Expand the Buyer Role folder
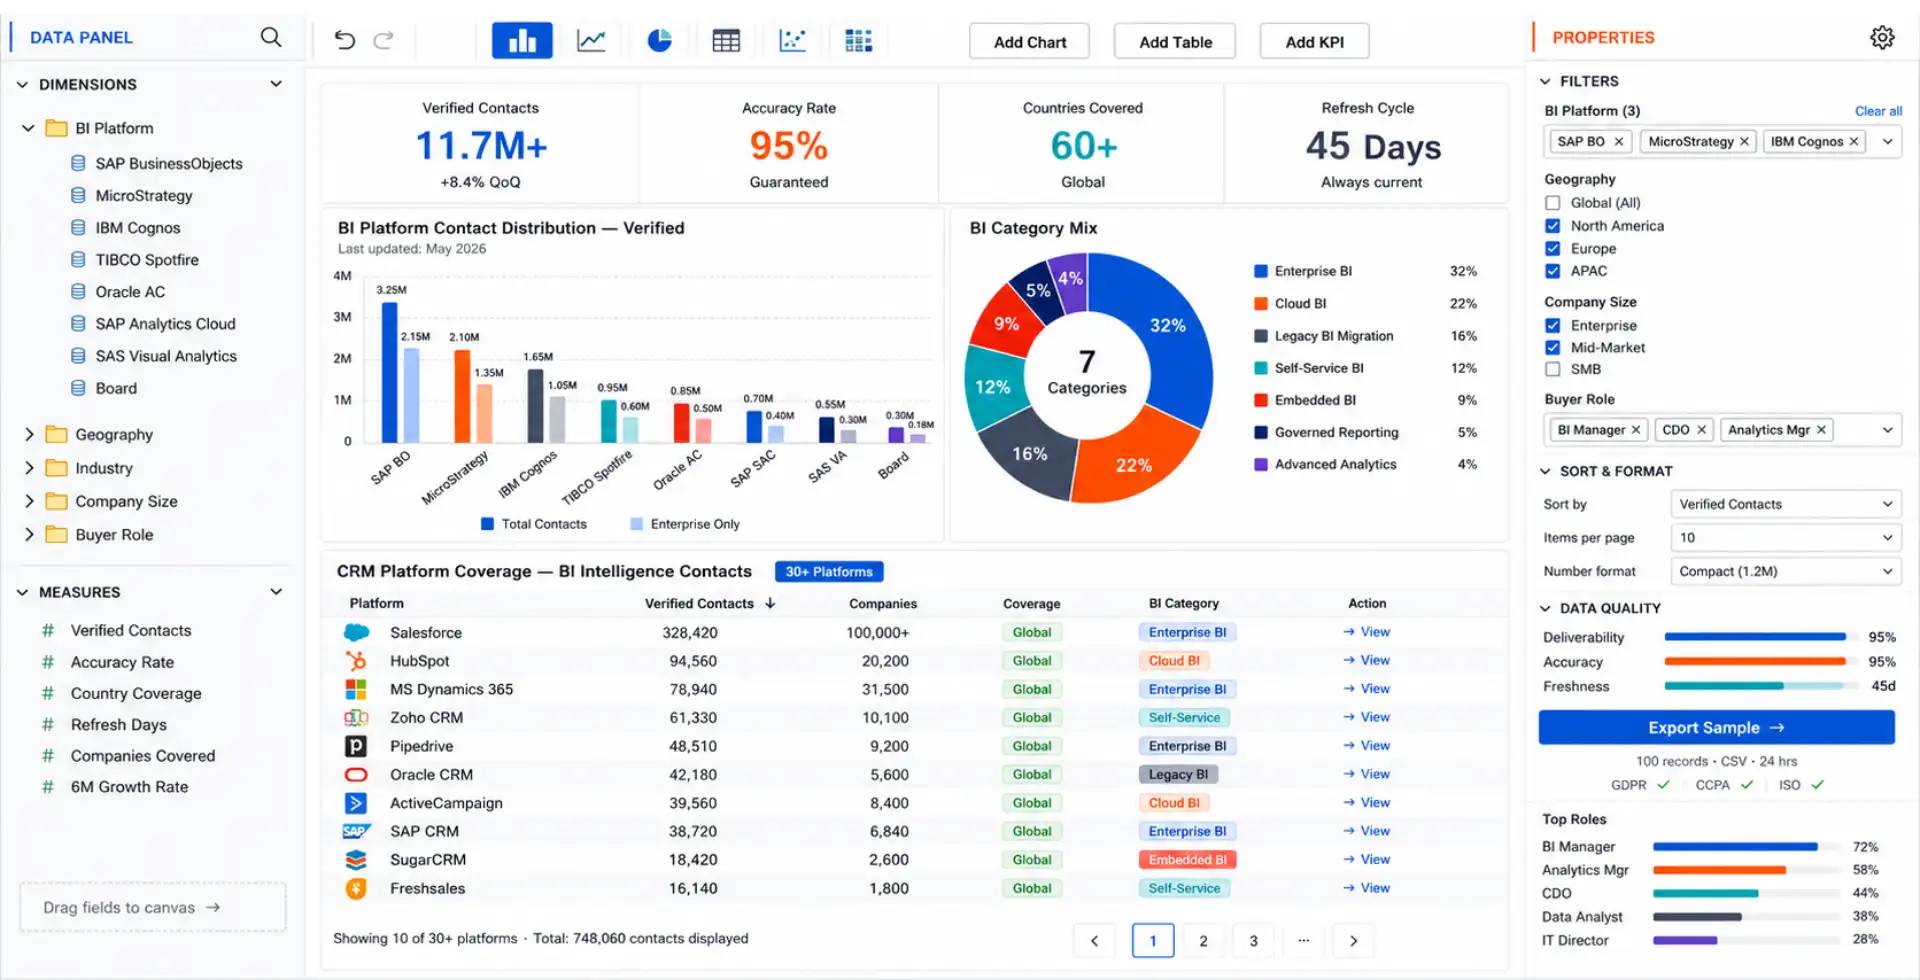The width and height of the screenshot is (1920, 980). coord(28,535)
